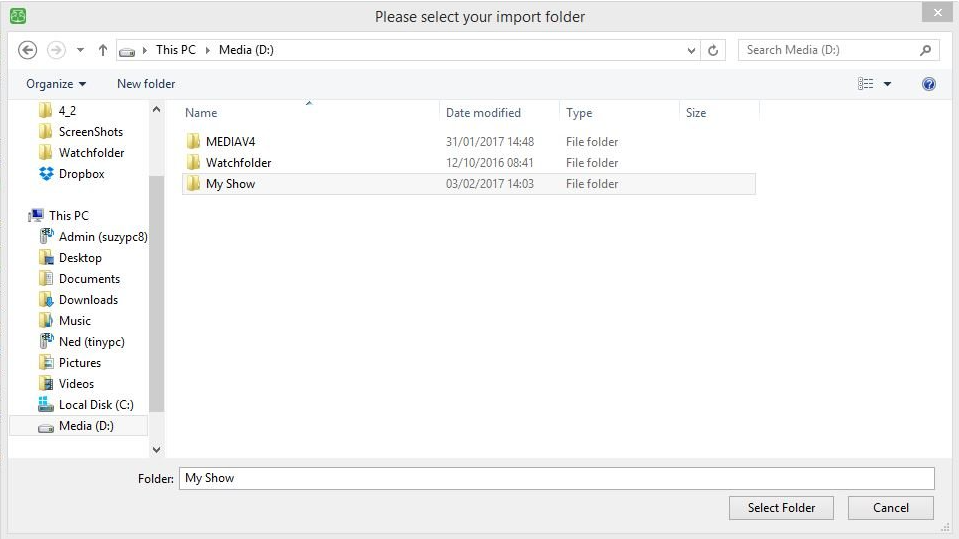Sort by Date modified column header
Screen dimensions: 959x539
(x=483, y=113)
